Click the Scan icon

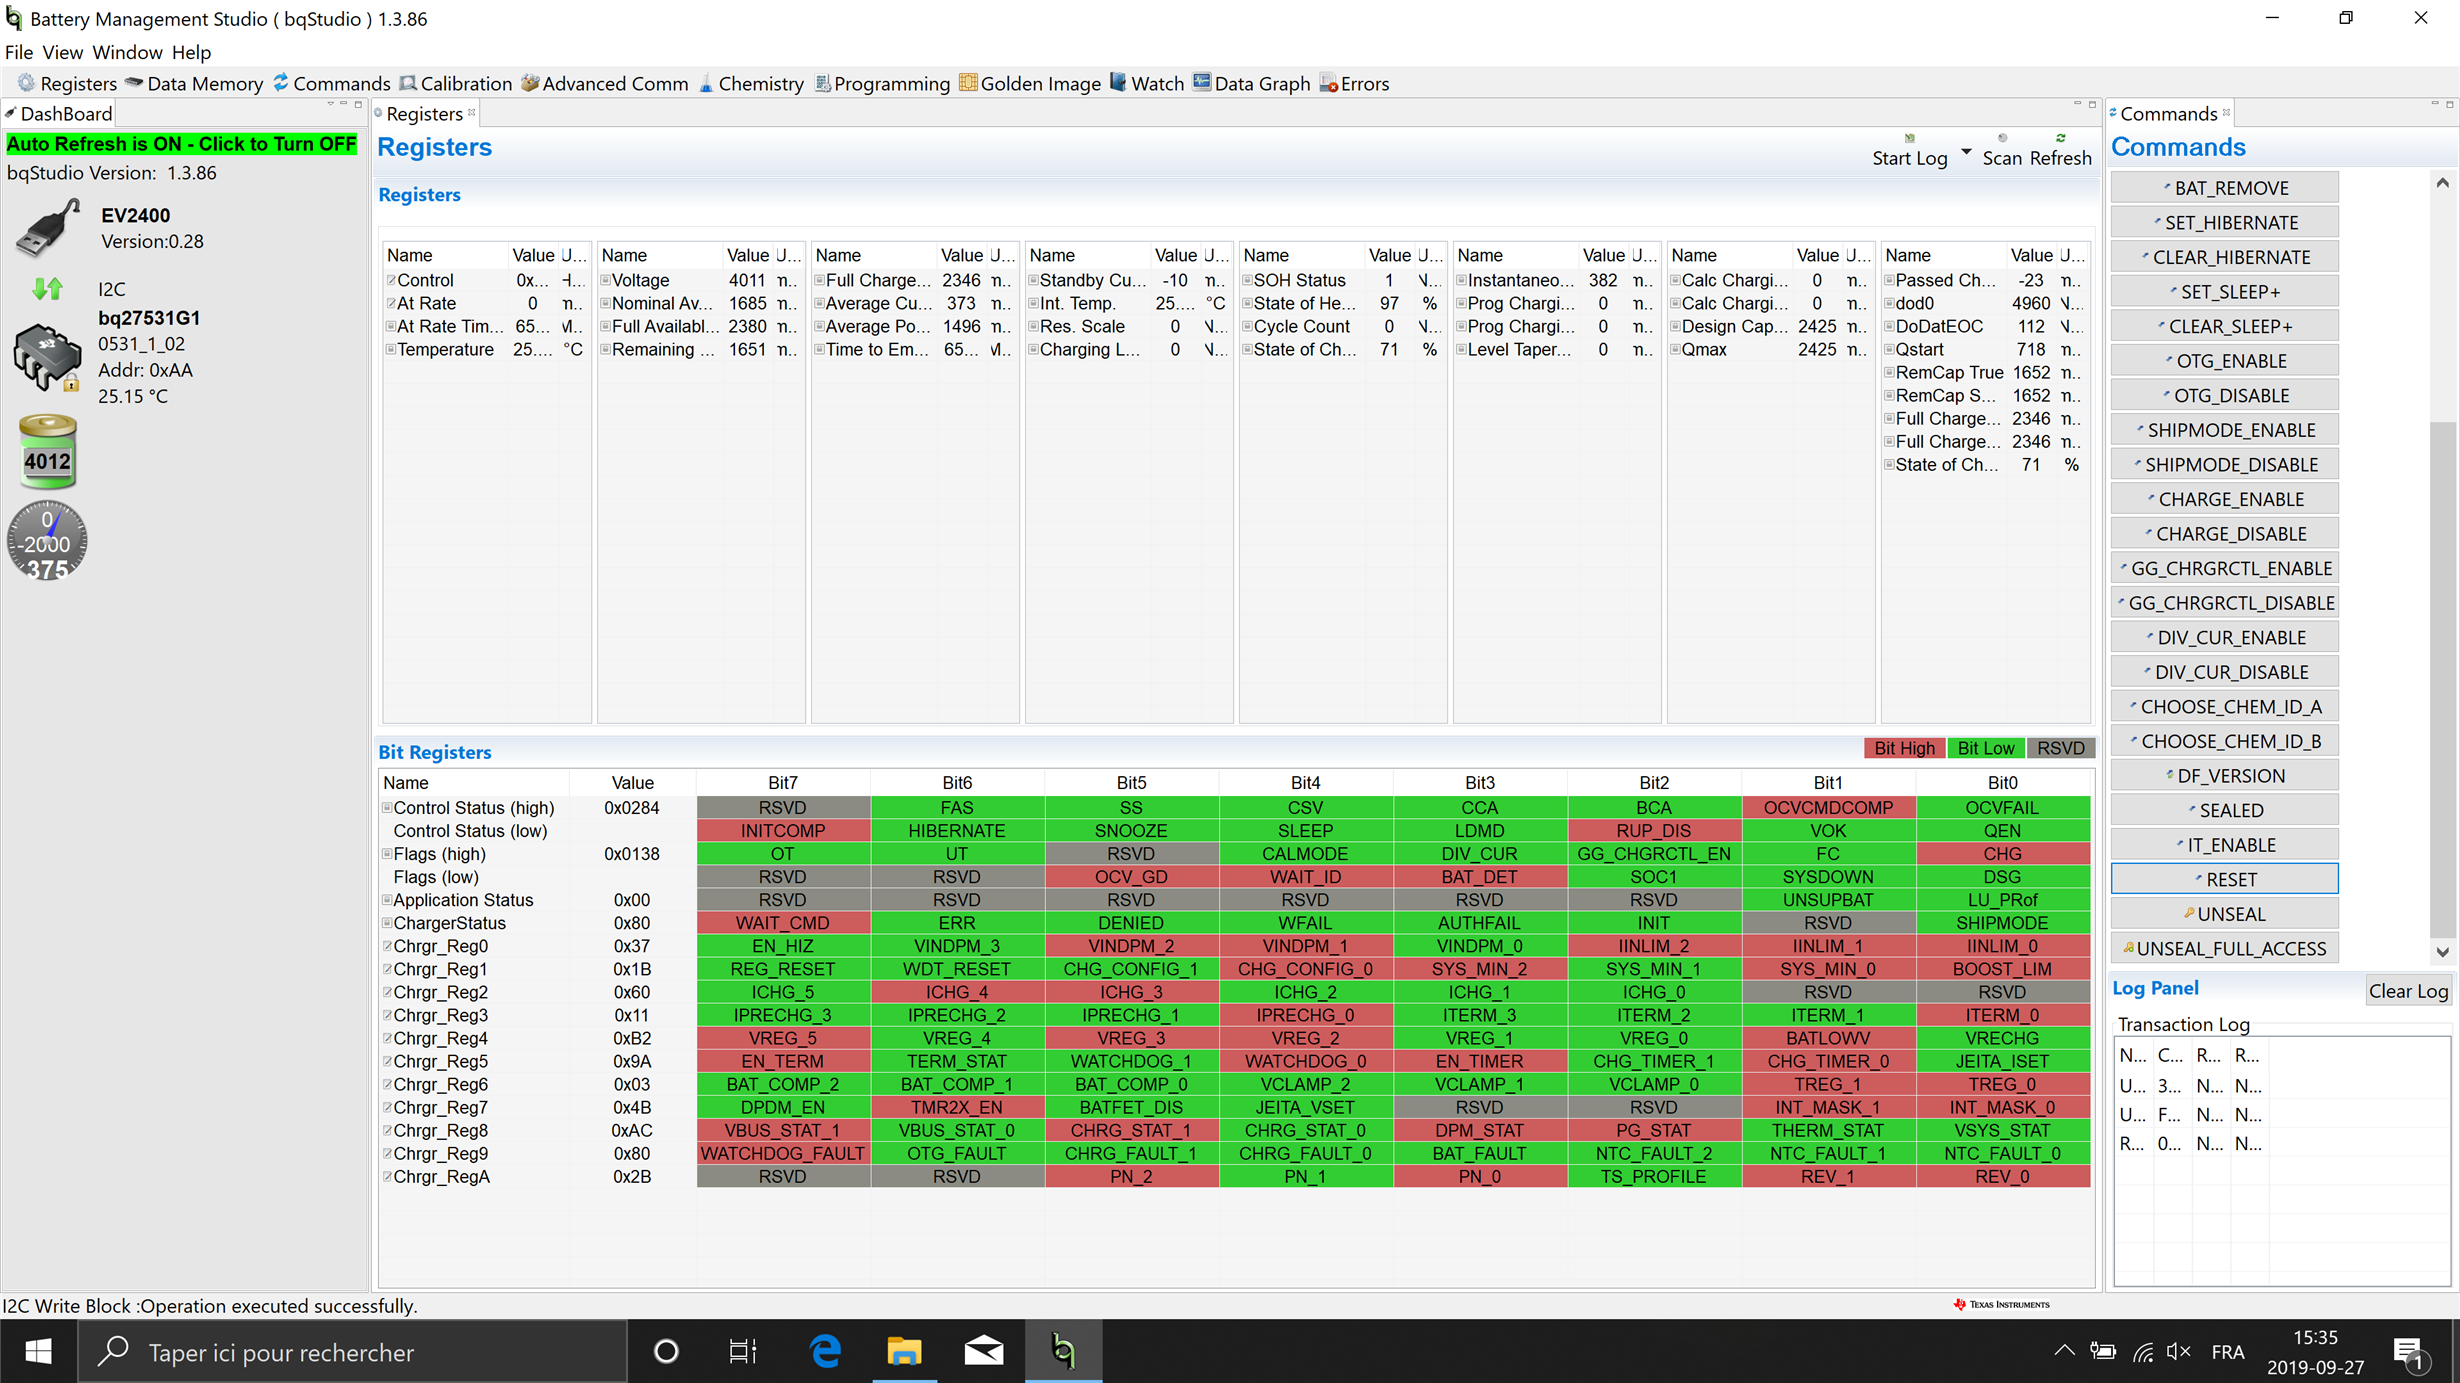[2002, 139]
